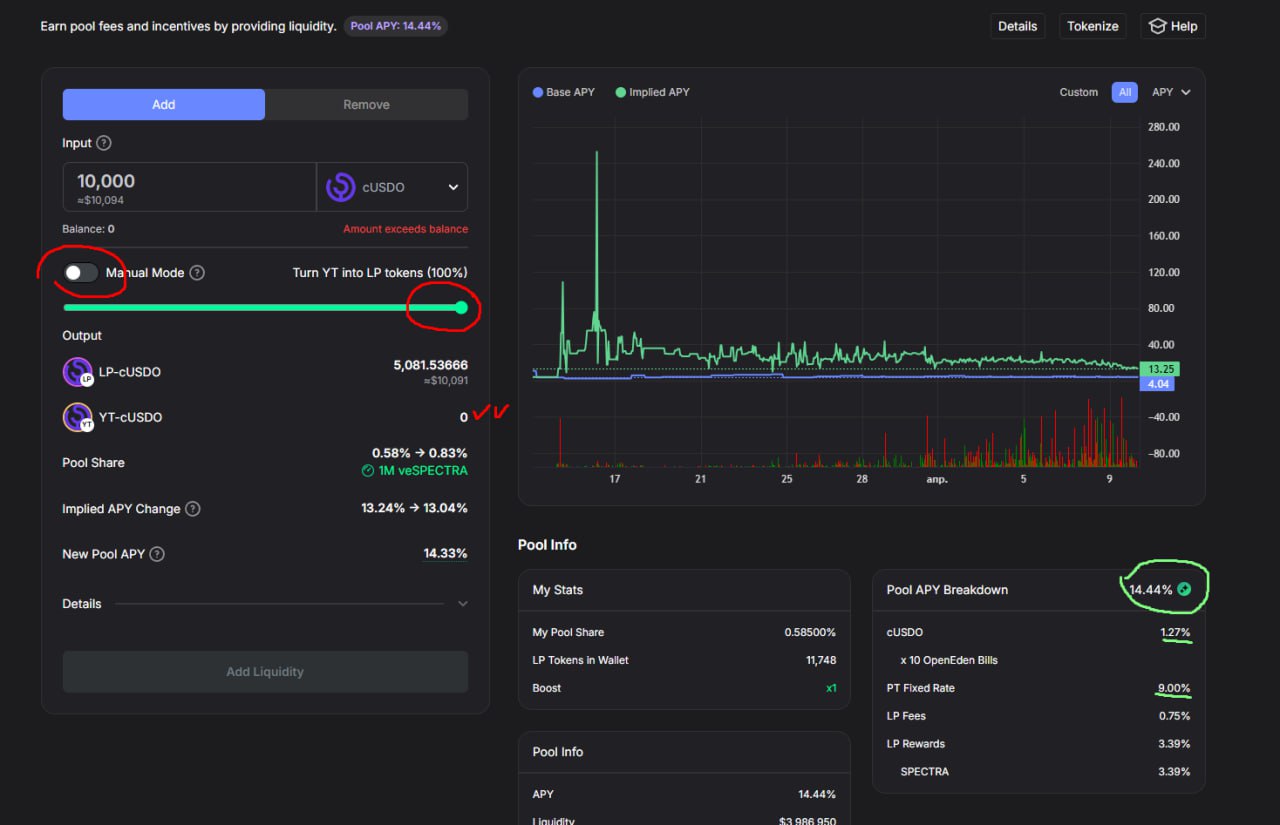Toggle Base APY series in chart legend
1280x825 pixels.
pyautogui.click(x=564, y=92)
